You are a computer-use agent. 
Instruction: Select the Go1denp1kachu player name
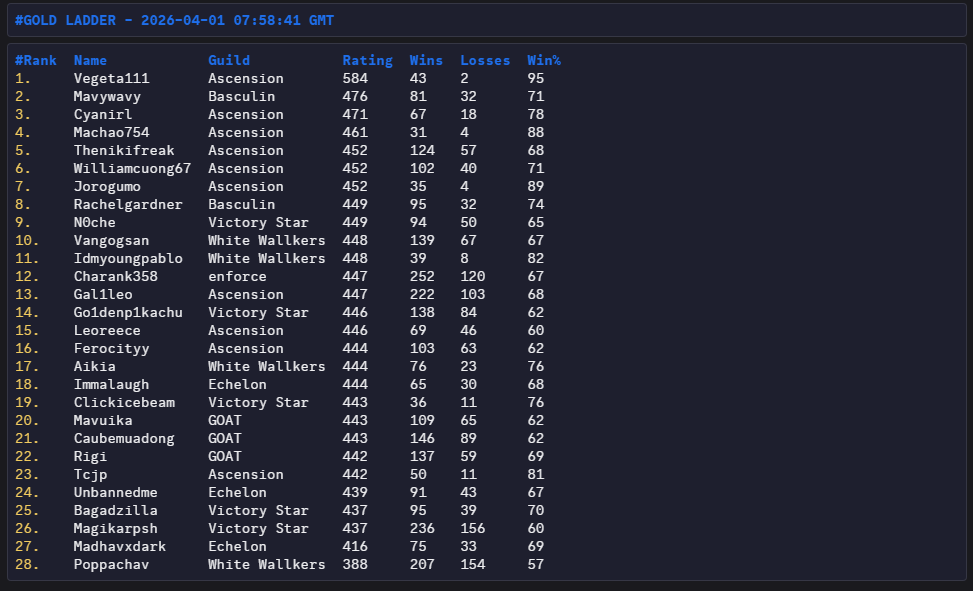(128, 312)
